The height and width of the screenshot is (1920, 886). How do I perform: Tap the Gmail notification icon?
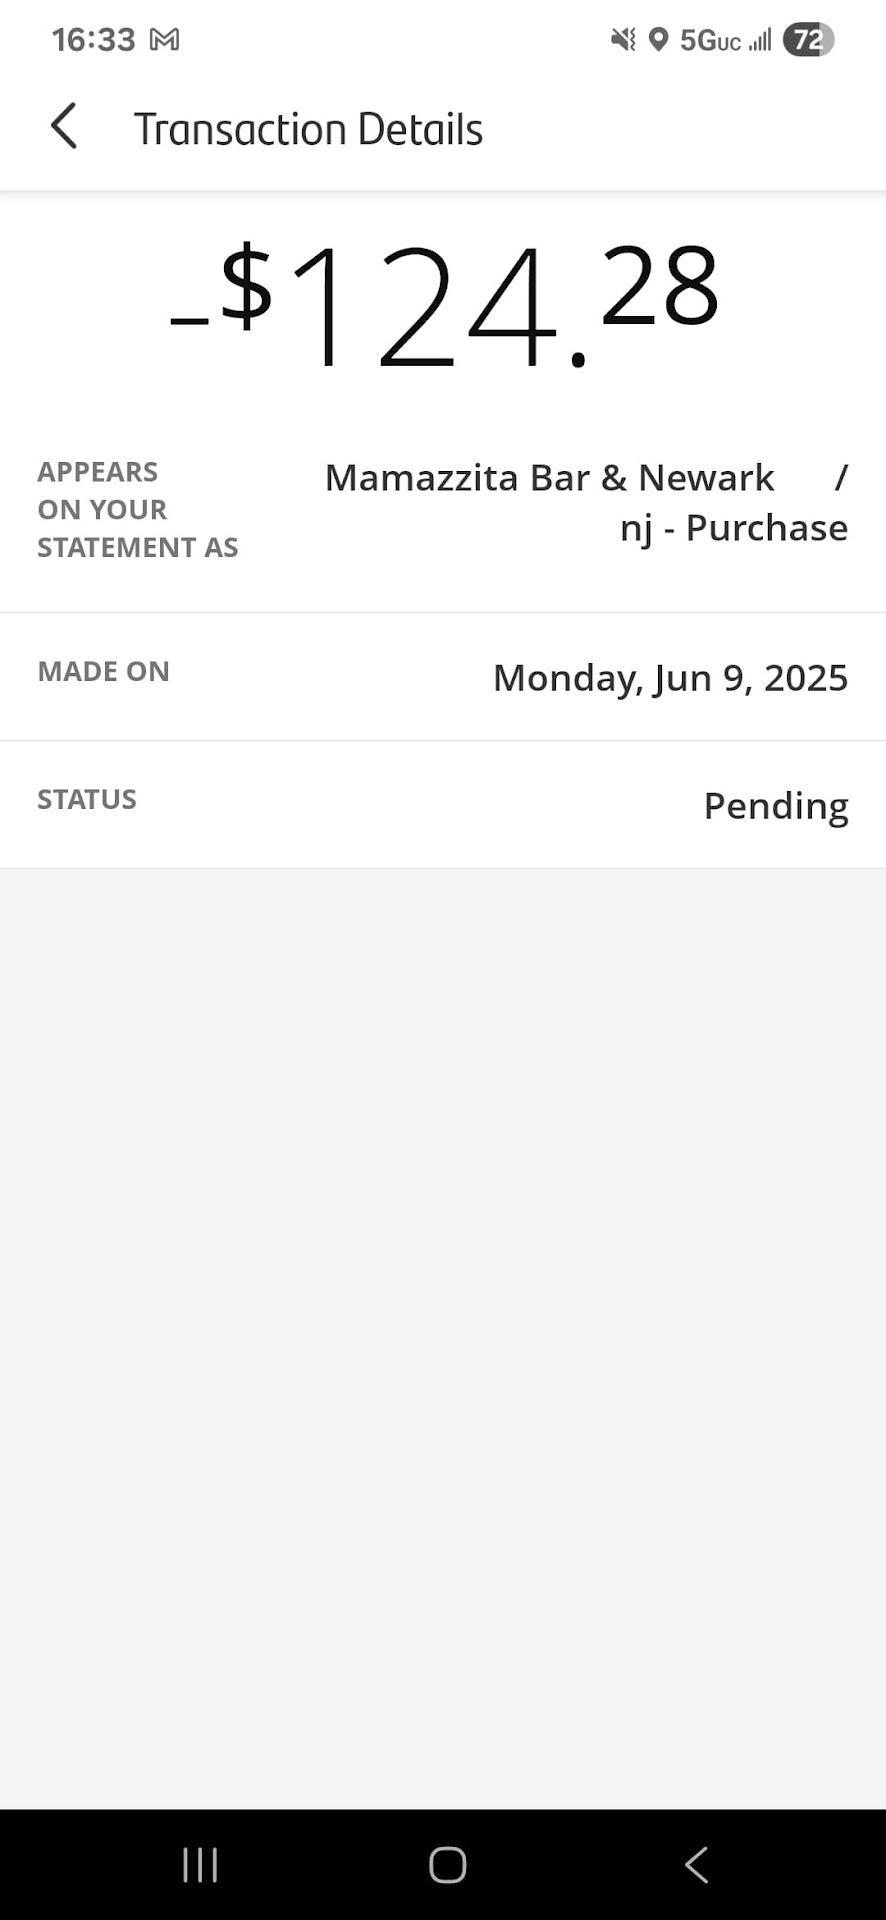(164, 40)
